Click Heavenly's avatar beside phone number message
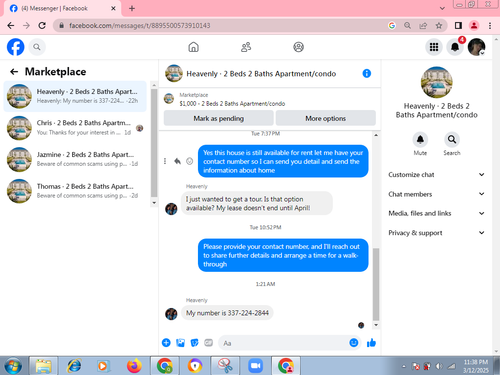500x375 pixels. pyautogui.click(x=171, y=314)
